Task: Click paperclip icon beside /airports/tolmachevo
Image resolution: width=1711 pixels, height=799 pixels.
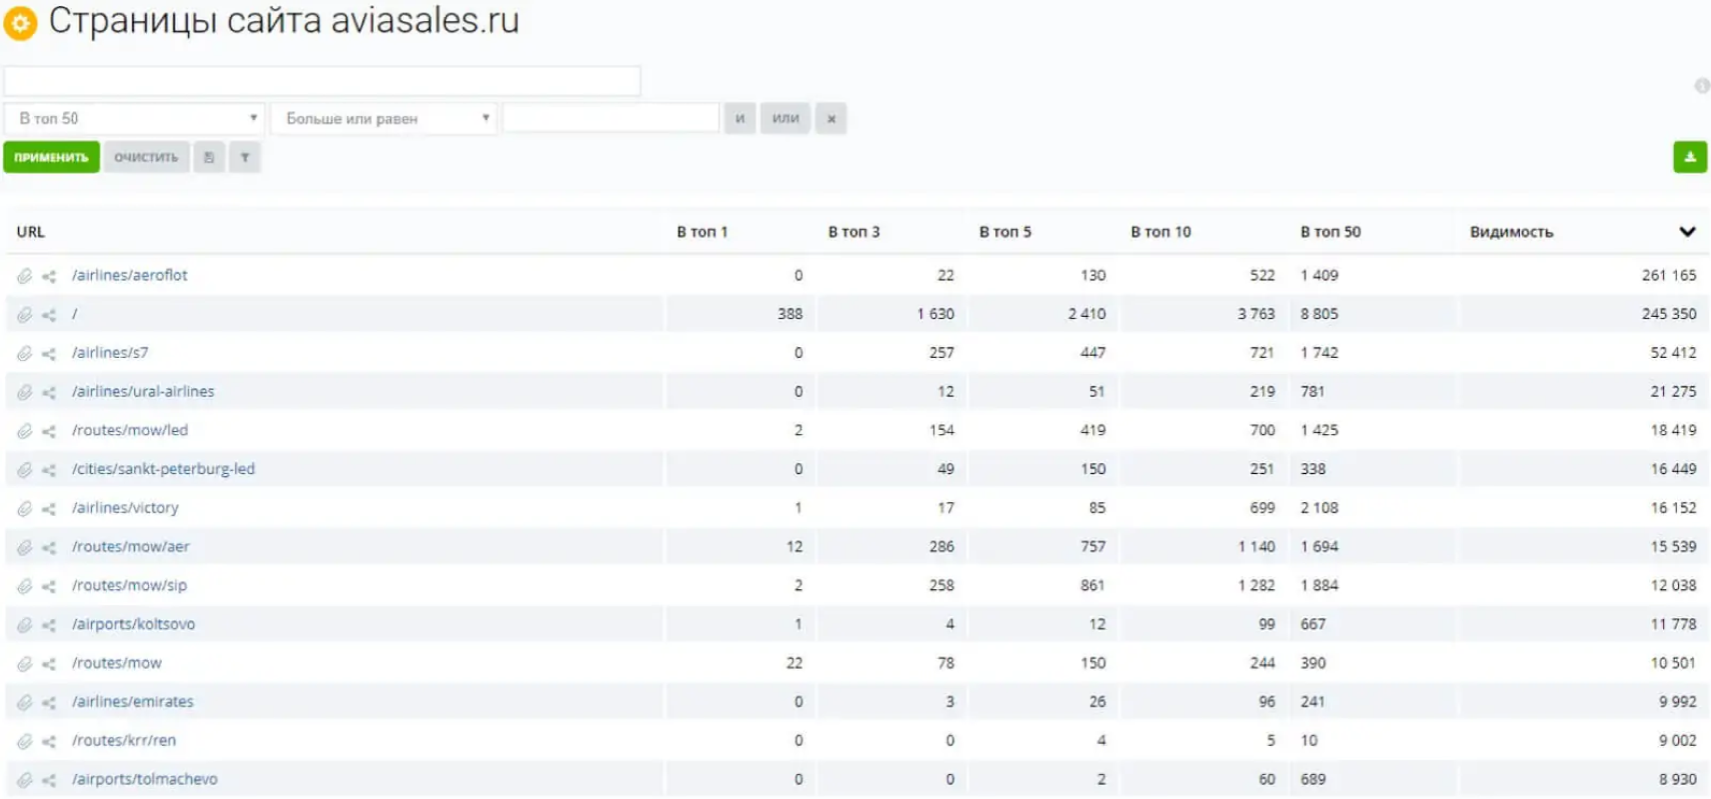Action: (25, 780)
